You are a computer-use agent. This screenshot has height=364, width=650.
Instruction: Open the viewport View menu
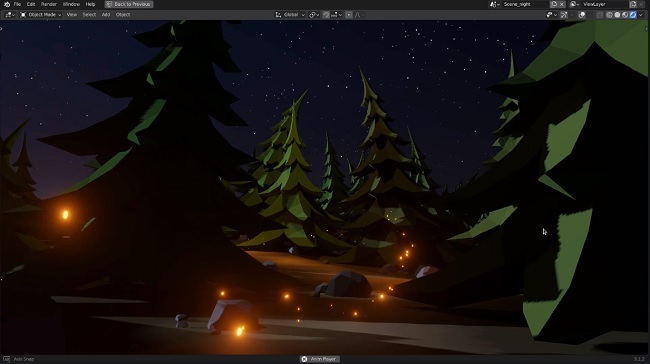tap(72, 15)
